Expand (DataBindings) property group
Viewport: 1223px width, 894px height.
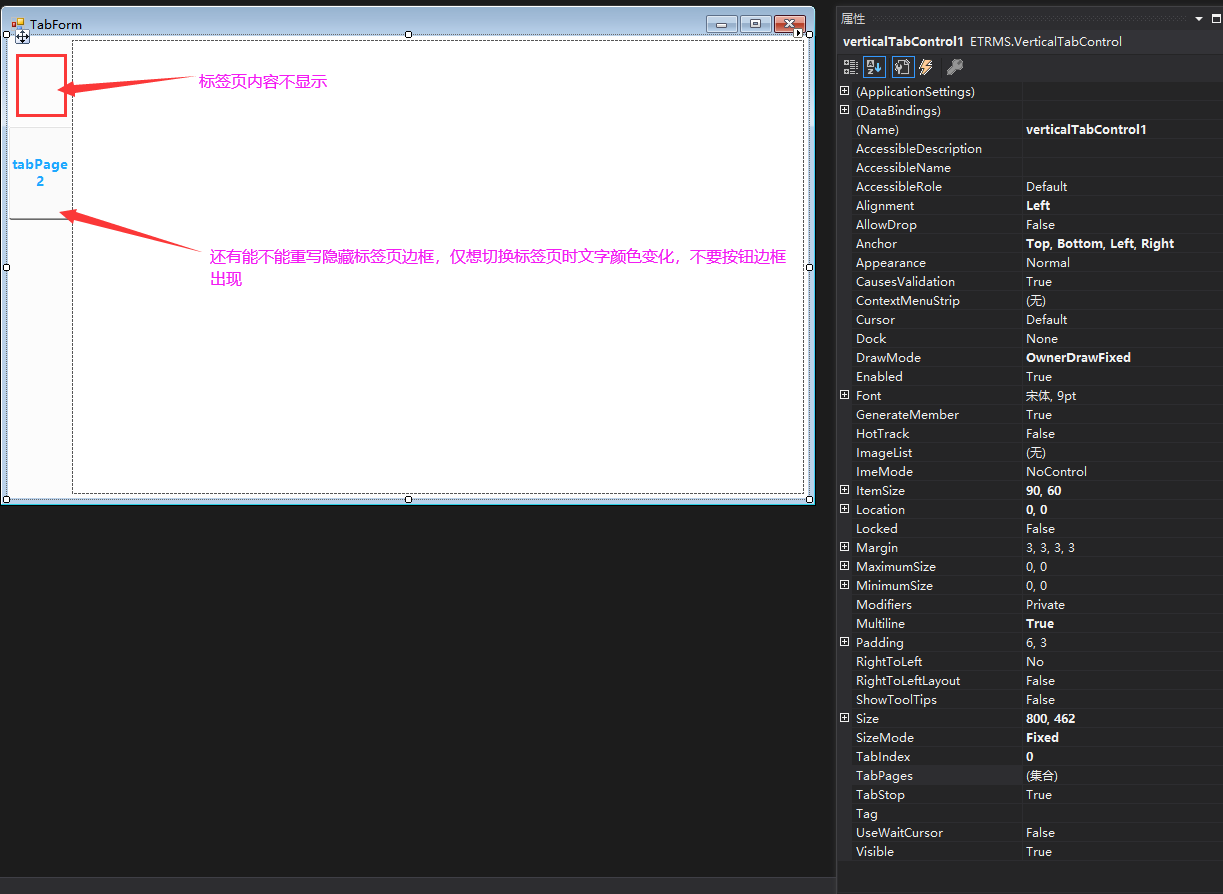click(x=845, y=110)
